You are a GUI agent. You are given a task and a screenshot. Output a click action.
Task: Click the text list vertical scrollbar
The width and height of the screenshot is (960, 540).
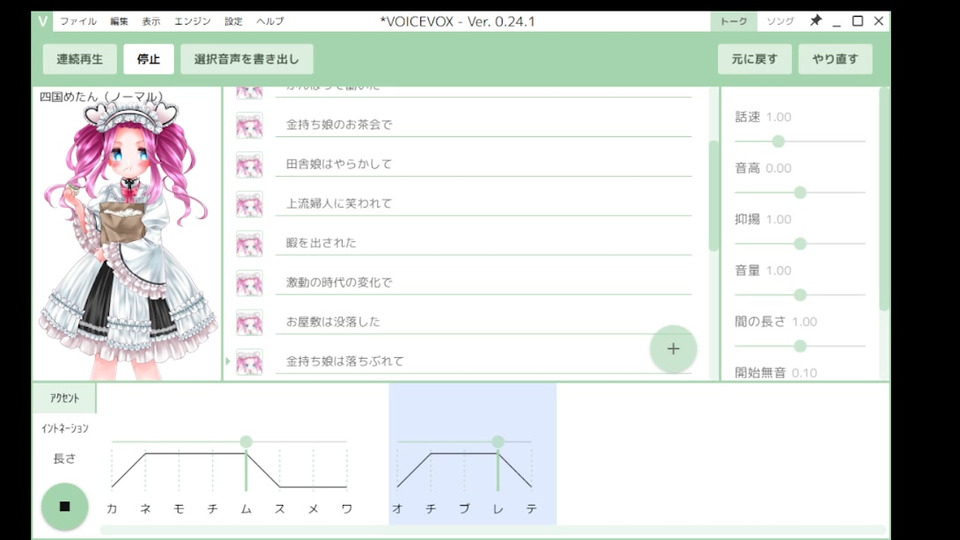click(713, 196)
